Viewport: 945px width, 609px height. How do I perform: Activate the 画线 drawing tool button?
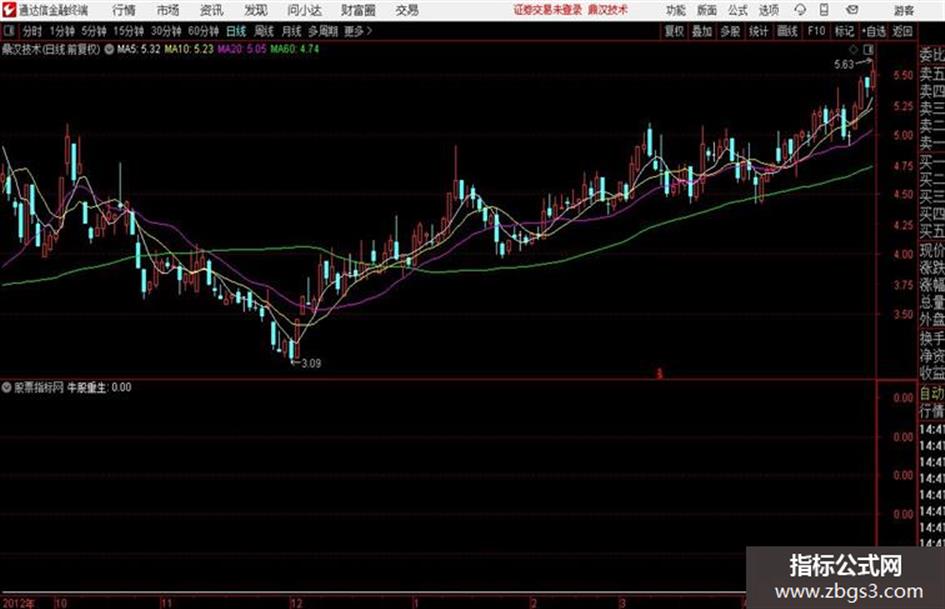tap(787, 31)
